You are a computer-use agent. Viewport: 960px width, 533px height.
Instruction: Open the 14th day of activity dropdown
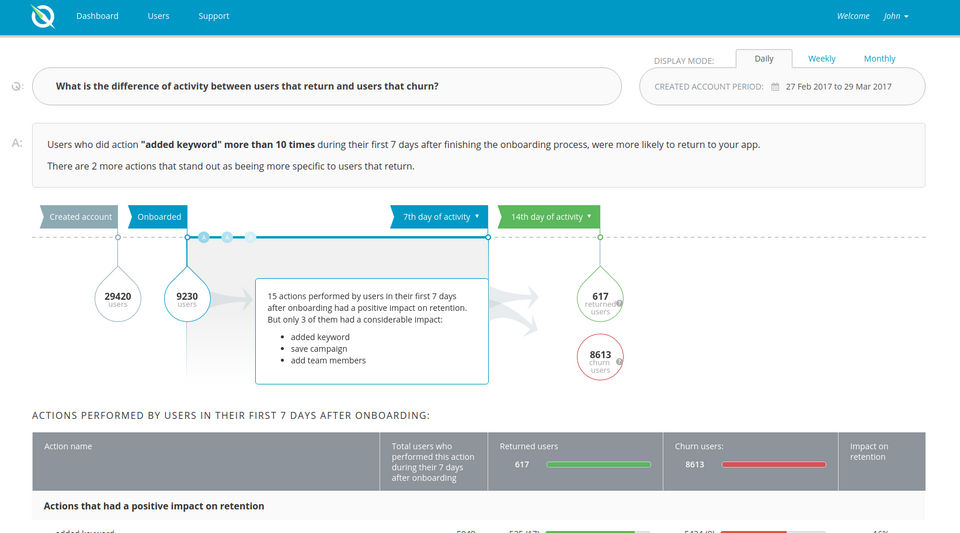tap(549, 217)
